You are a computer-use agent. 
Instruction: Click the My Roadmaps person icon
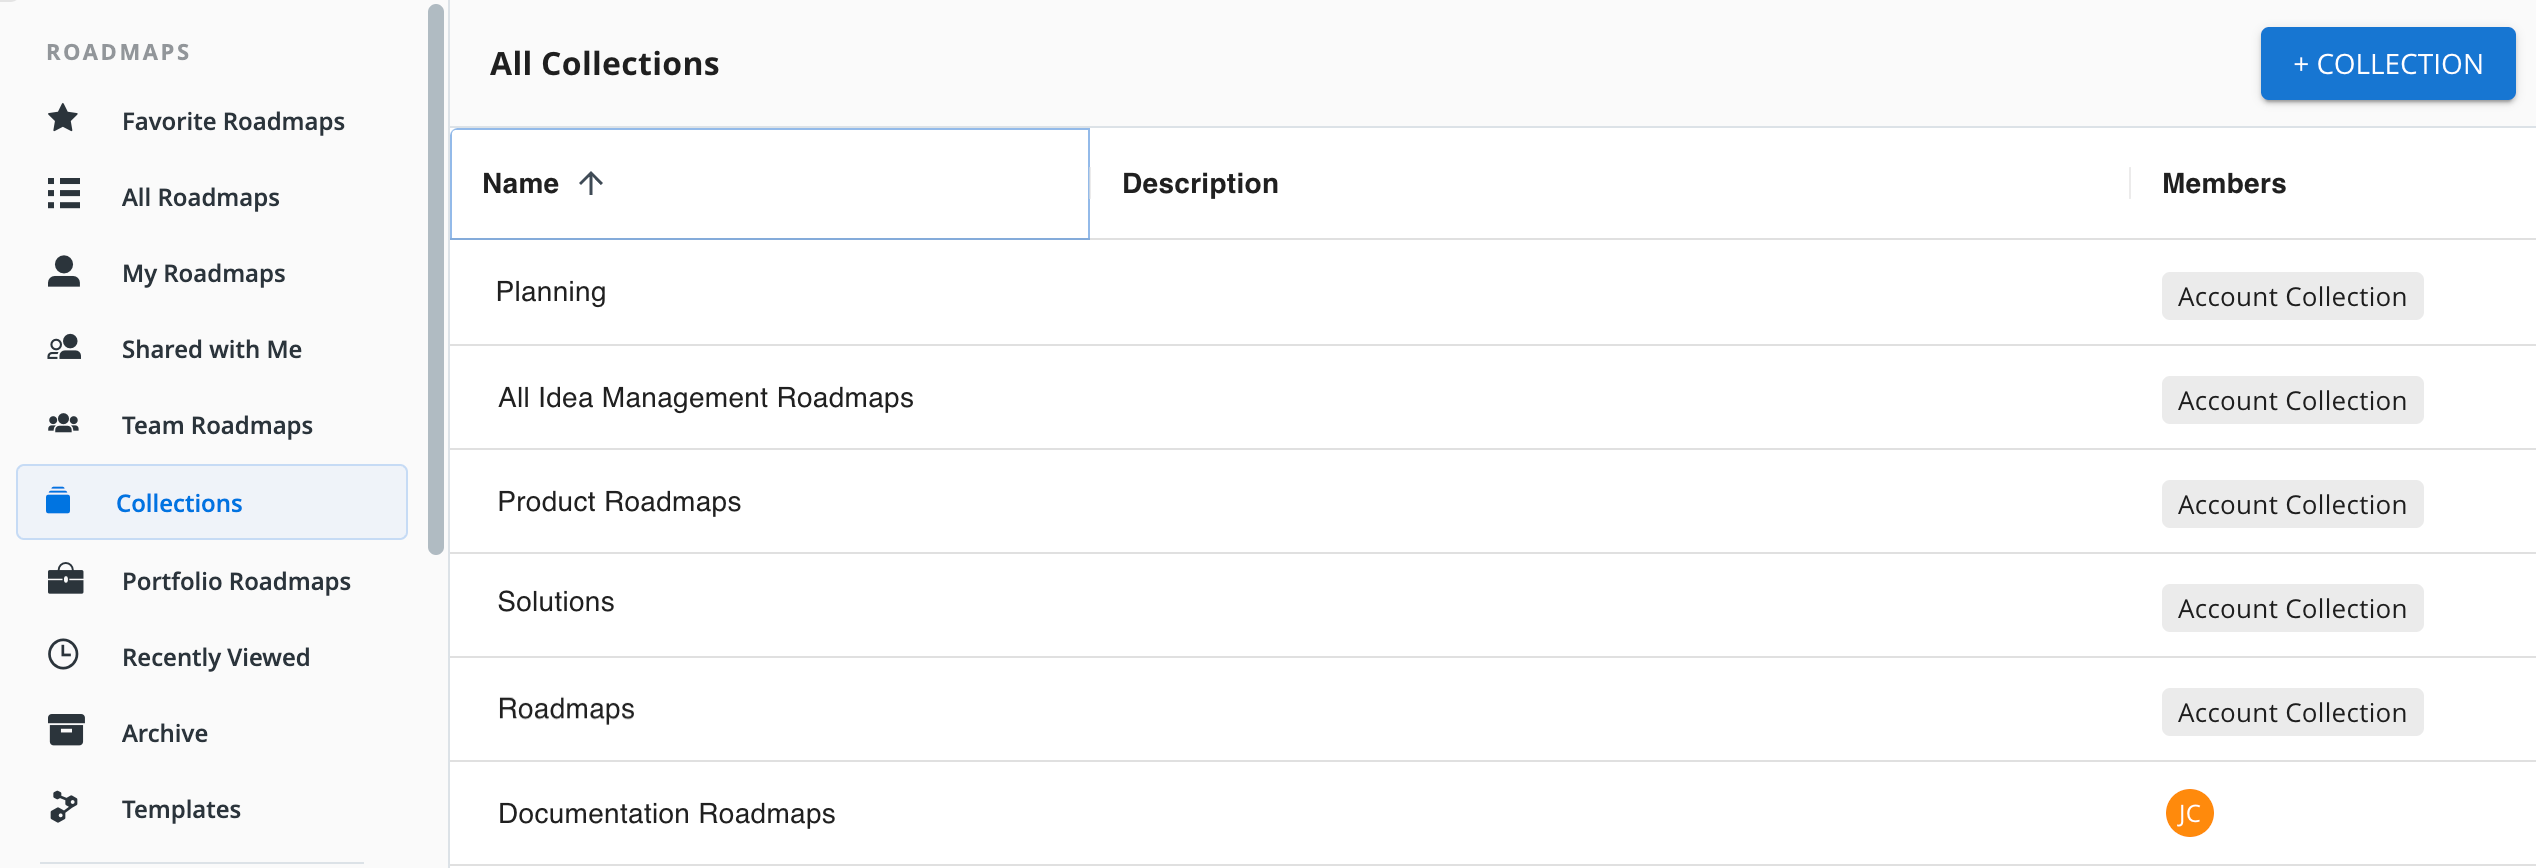63,271
